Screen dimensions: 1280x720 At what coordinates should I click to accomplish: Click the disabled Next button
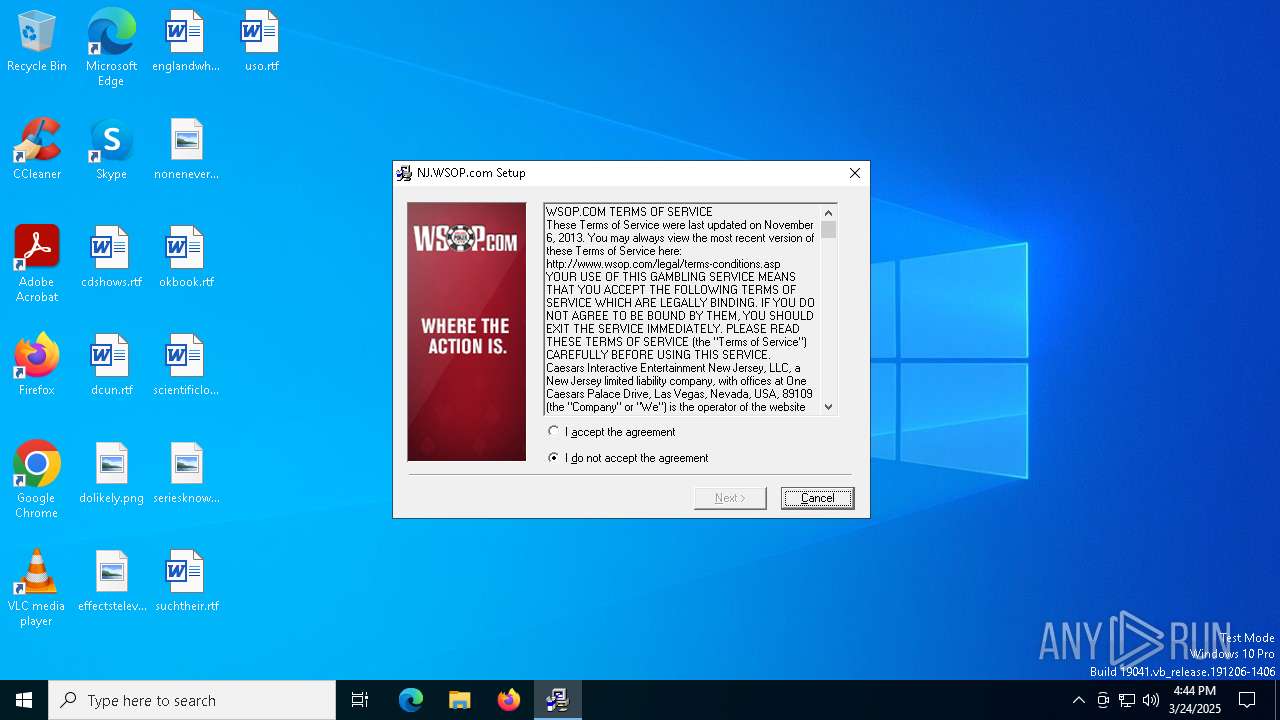click(730, 498)
